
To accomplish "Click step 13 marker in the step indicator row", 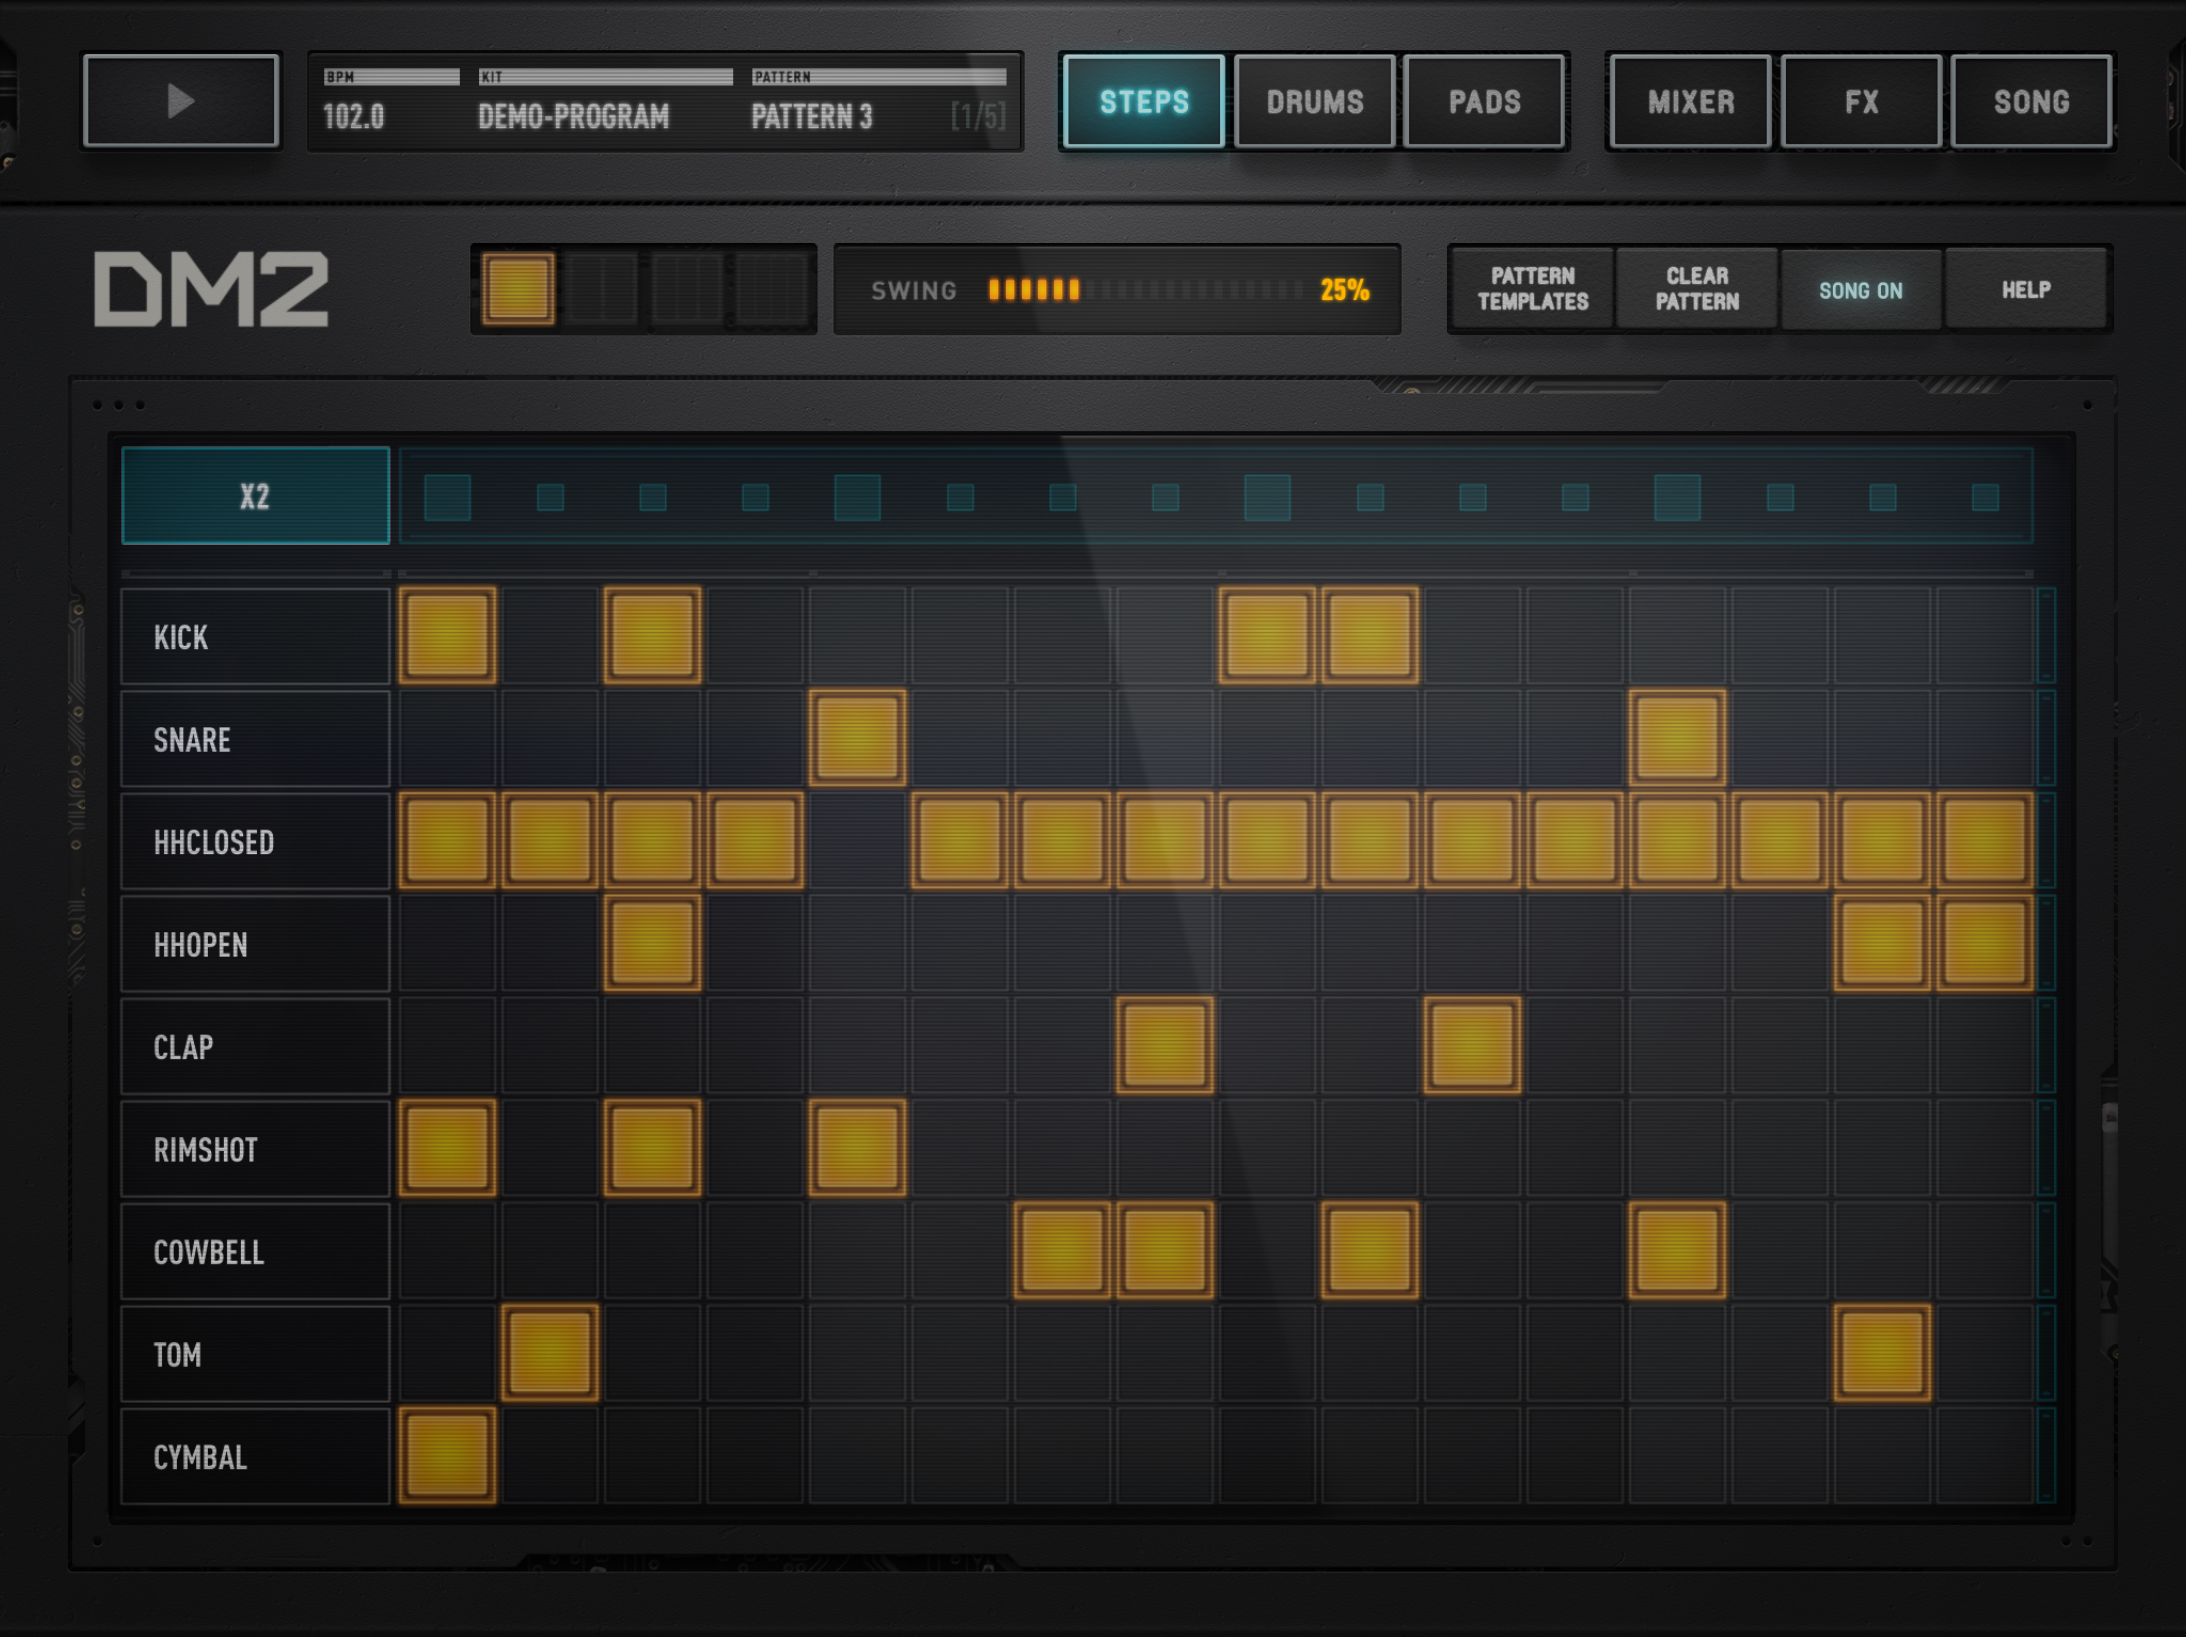I will (1677, 497).
